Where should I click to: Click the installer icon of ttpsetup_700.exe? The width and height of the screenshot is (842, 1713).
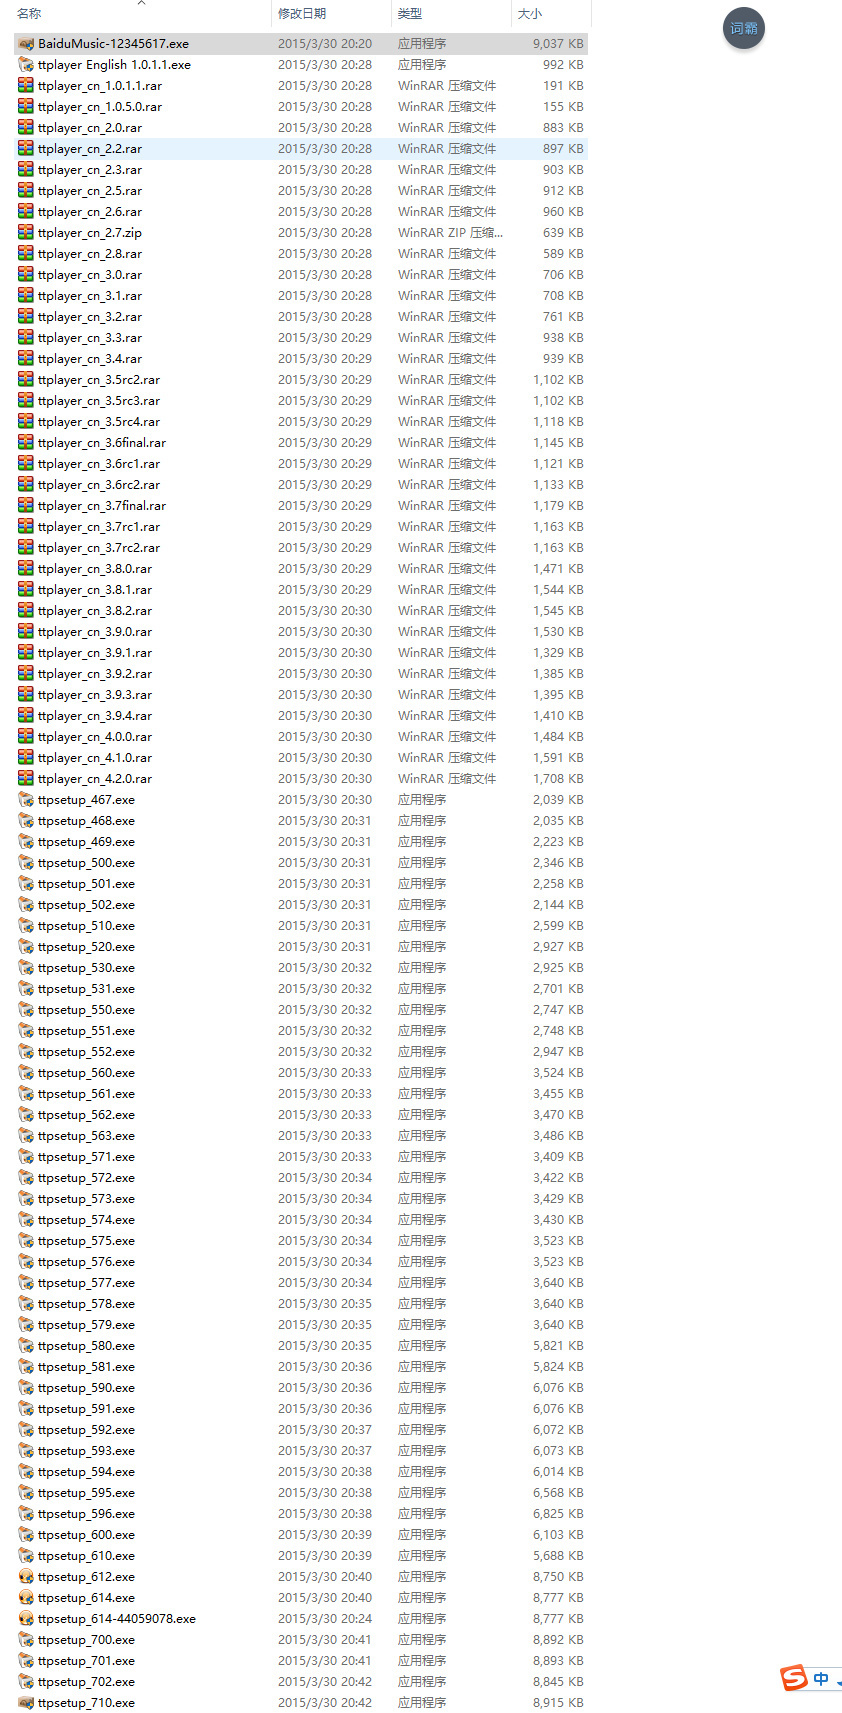[x=26, y=1640]
